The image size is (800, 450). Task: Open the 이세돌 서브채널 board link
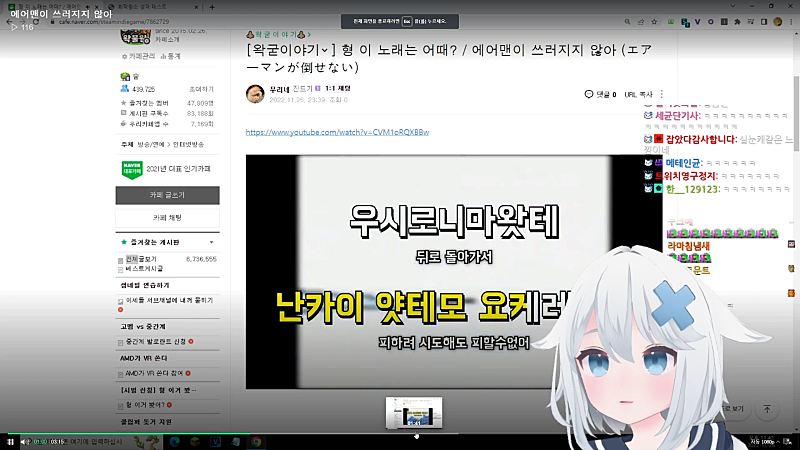169,301
